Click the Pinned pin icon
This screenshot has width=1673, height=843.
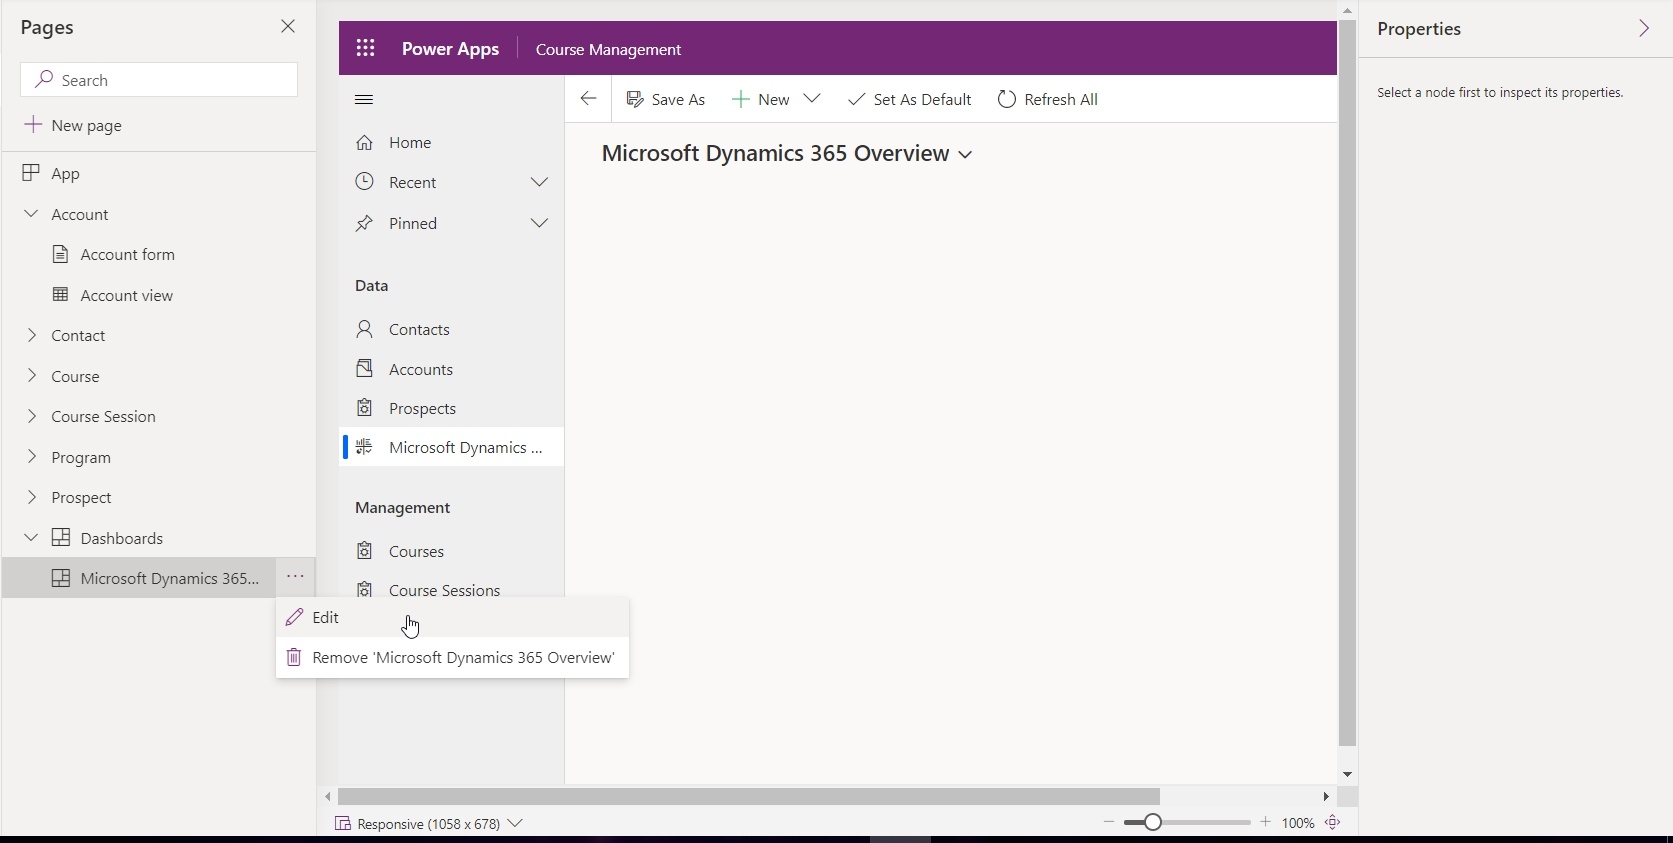pos(365,223)
